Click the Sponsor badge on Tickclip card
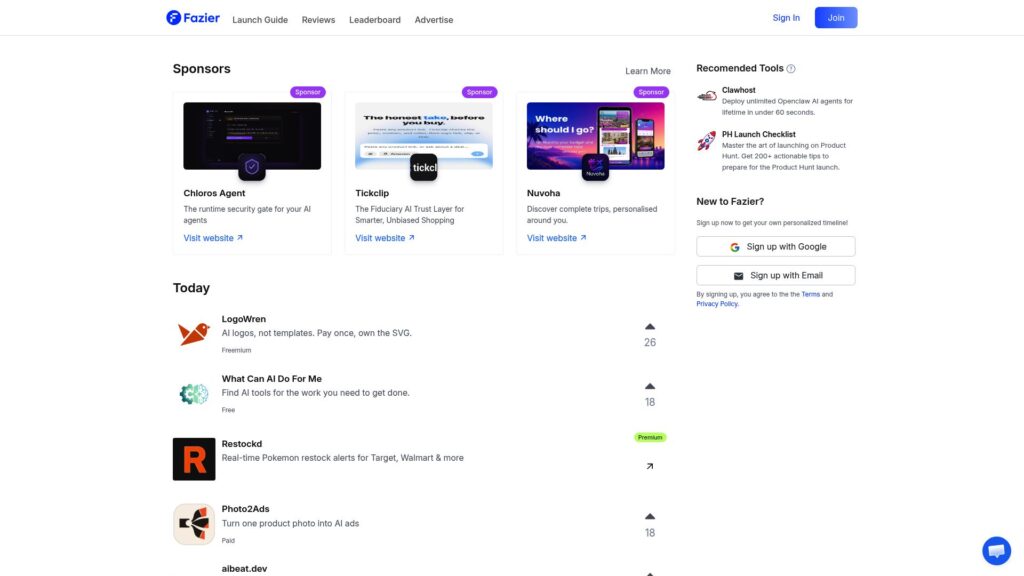The width and height of the screenshot is (1024, 576). [x=479, y=92]
